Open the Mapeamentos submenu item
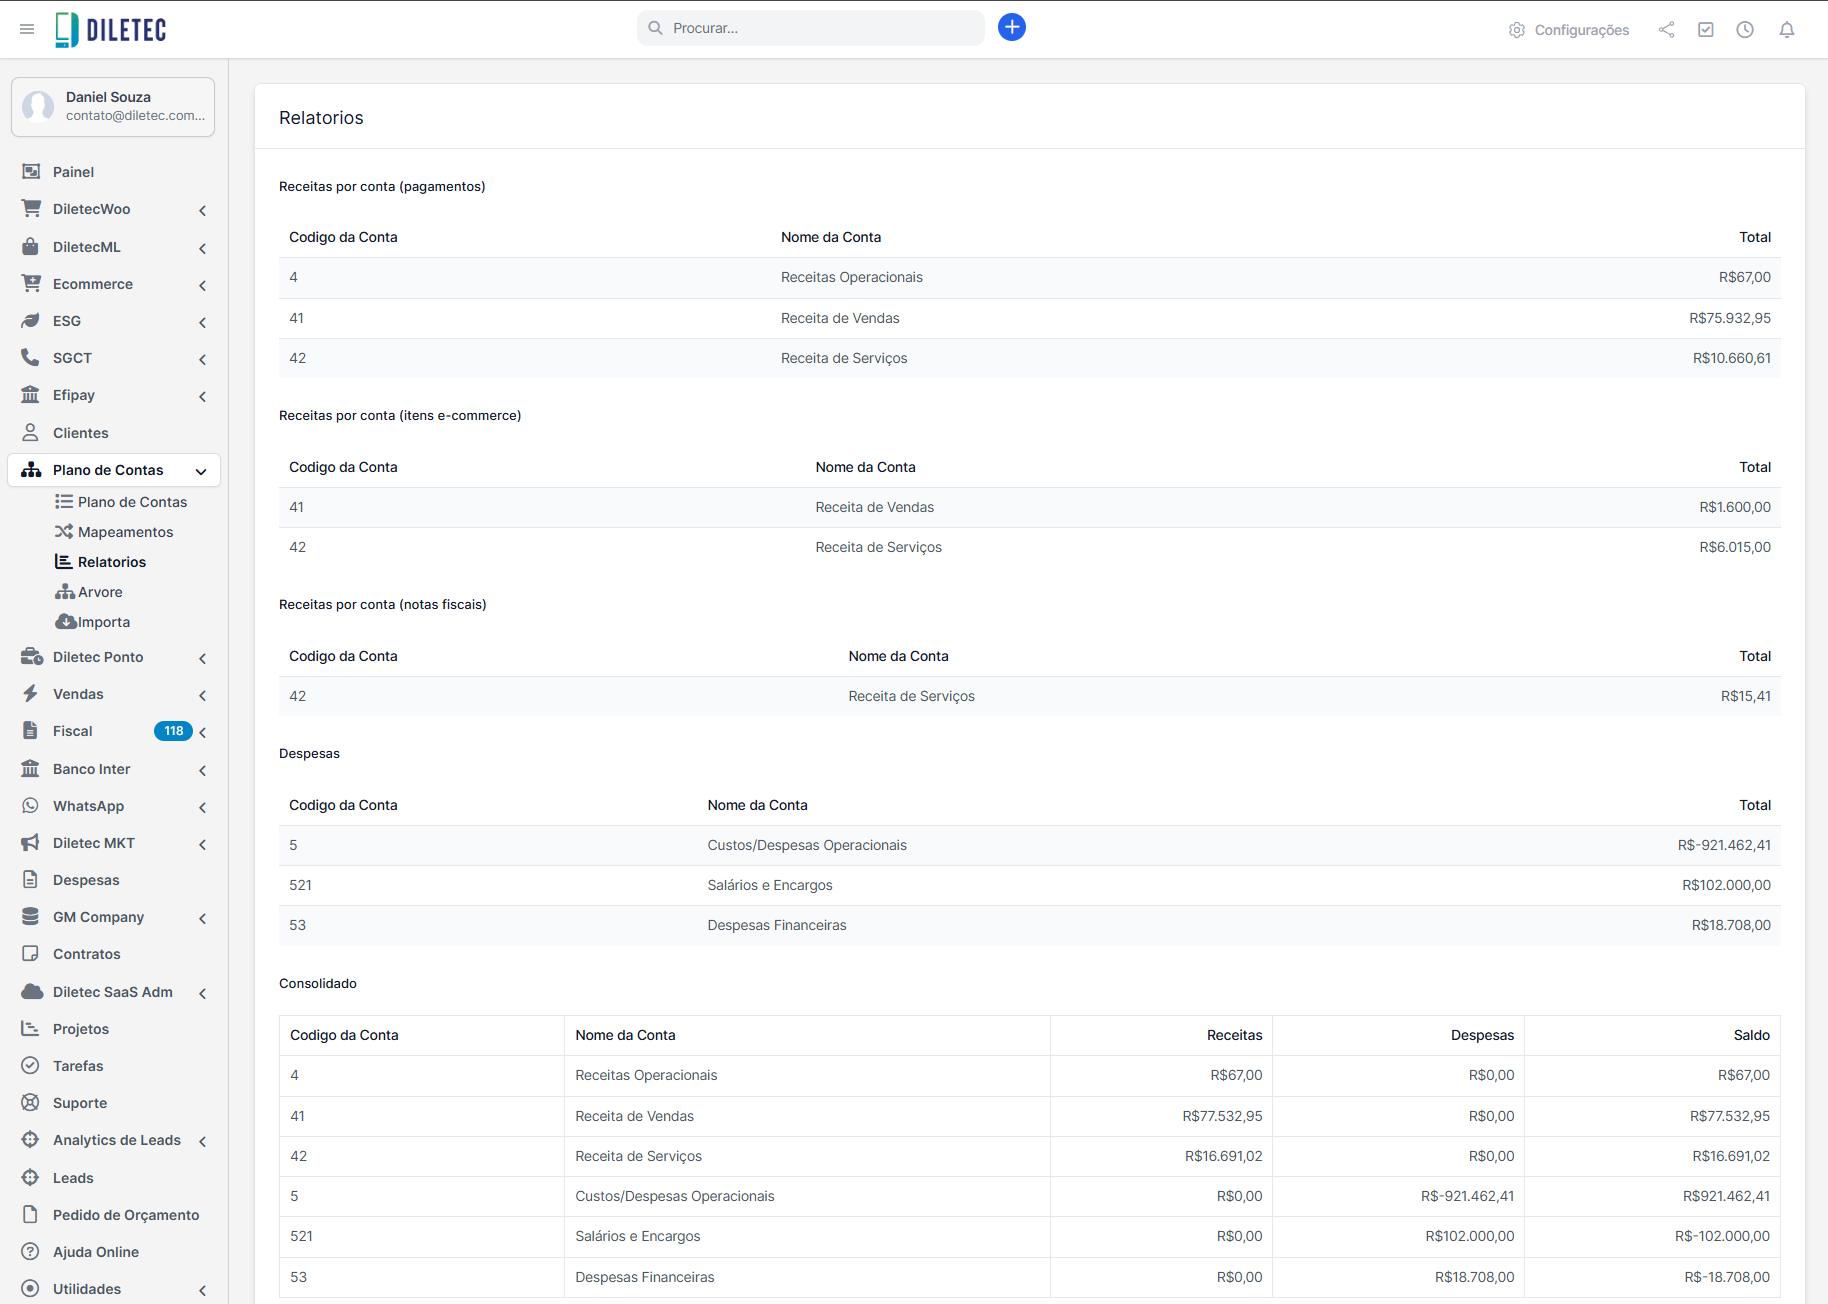Image resolution: width=1828 pixels, height=1304 pixels. 125,532
